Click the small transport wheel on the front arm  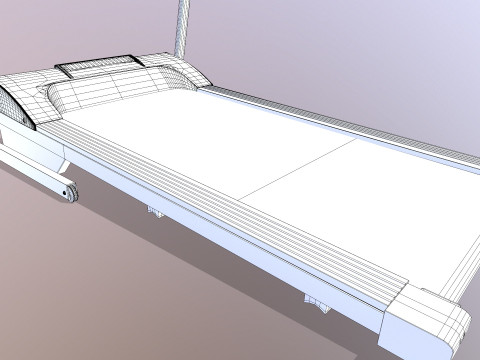click(72, 193)
